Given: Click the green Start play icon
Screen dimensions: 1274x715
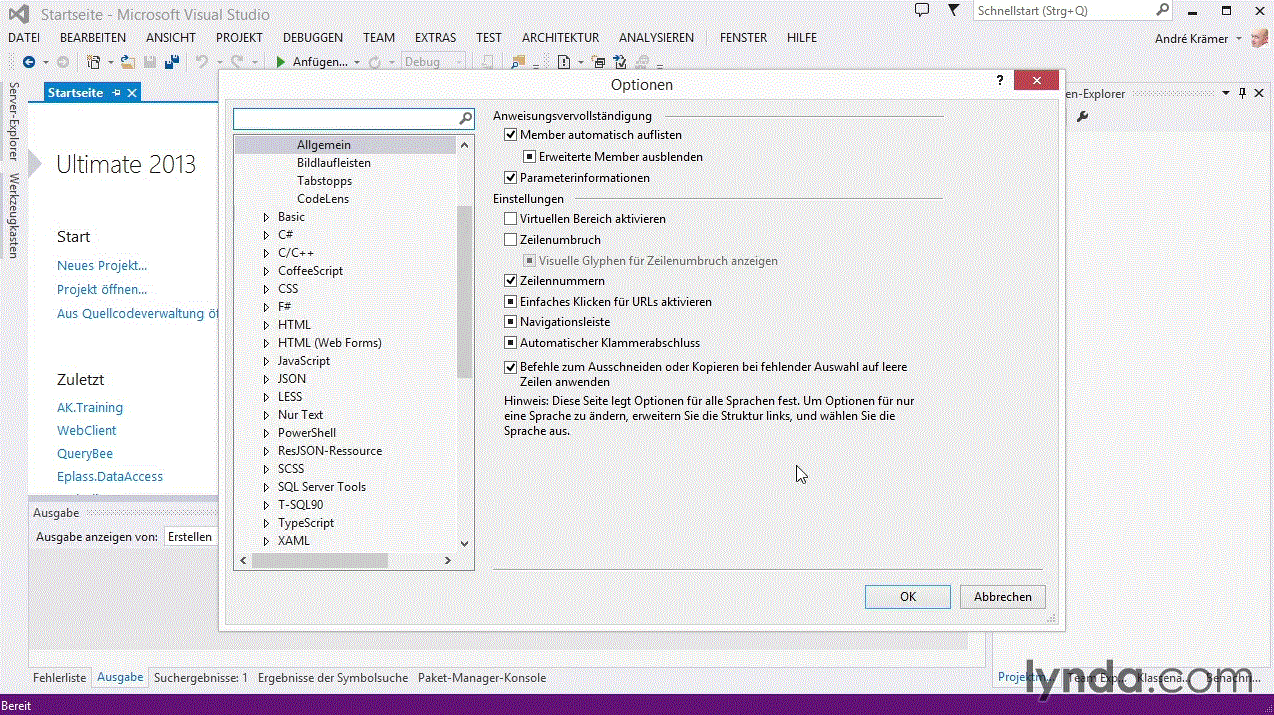Looking at the screenshot, I should [281, 62].
